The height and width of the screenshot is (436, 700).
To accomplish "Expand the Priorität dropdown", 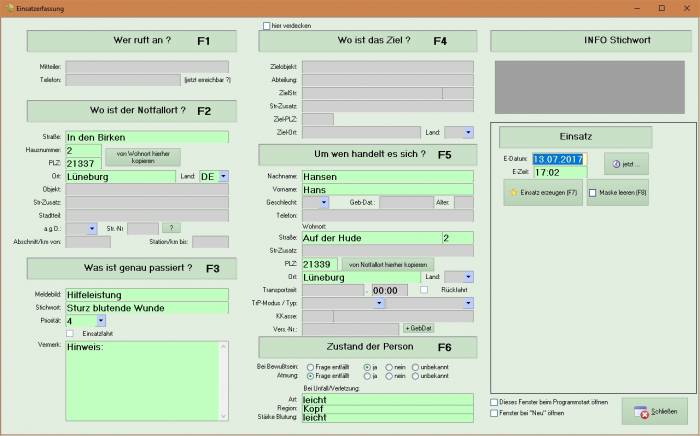I will click(97, 321).
